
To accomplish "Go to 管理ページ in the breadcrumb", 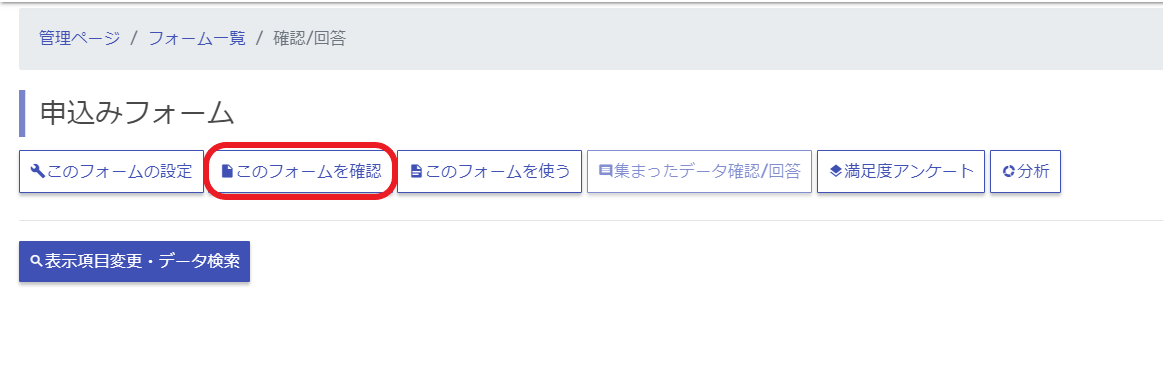I will [x=79, y=39].
